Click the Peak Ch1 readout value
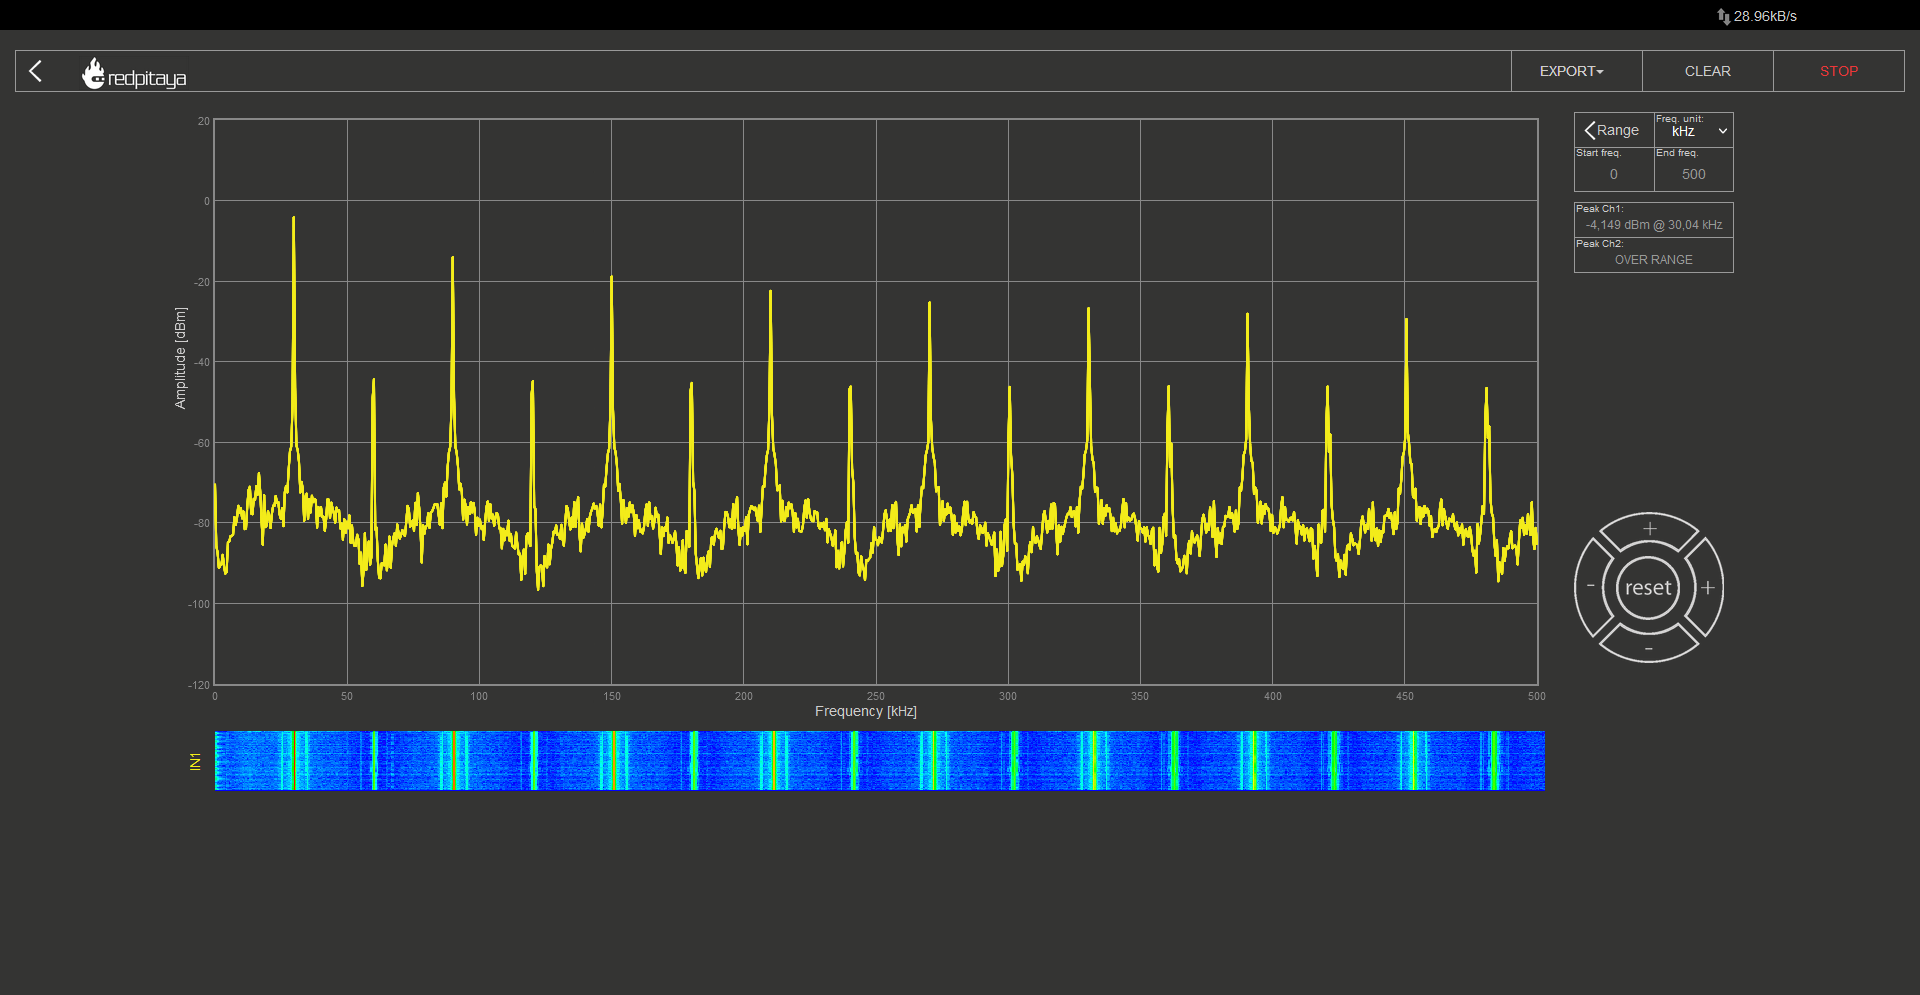This screenshot has height=995, width=1920. click(x=1654, y=225)
